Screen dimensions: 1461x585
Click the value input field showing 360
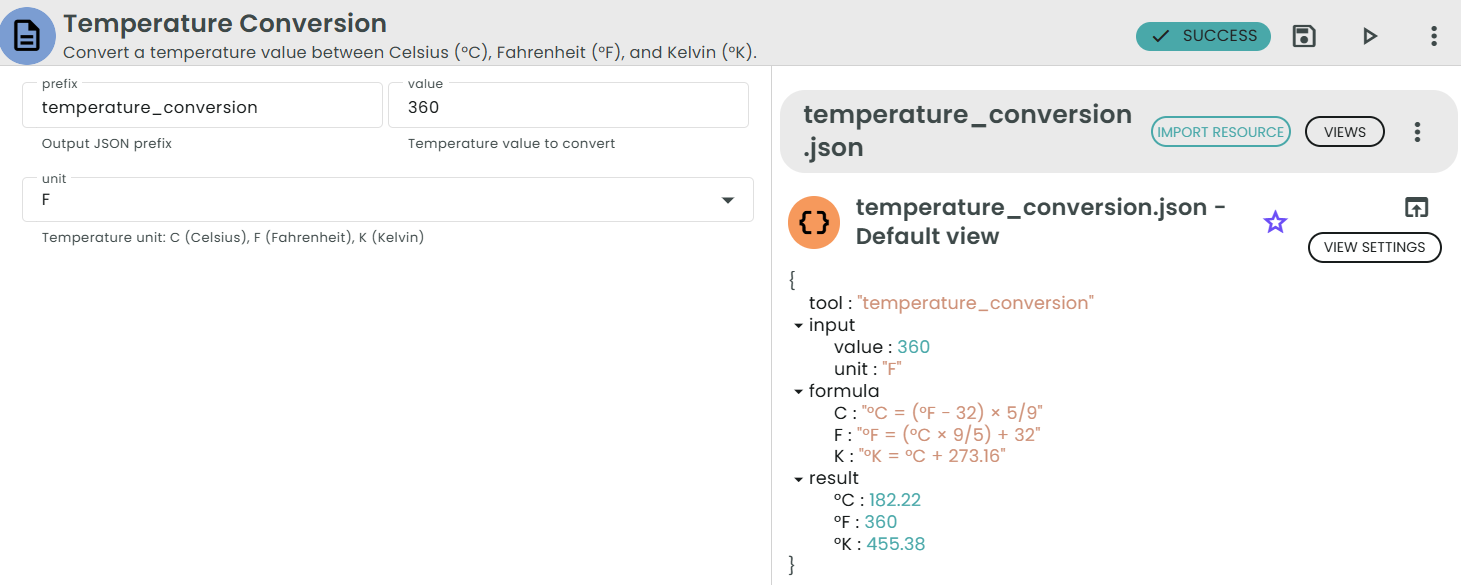point(568,105)
